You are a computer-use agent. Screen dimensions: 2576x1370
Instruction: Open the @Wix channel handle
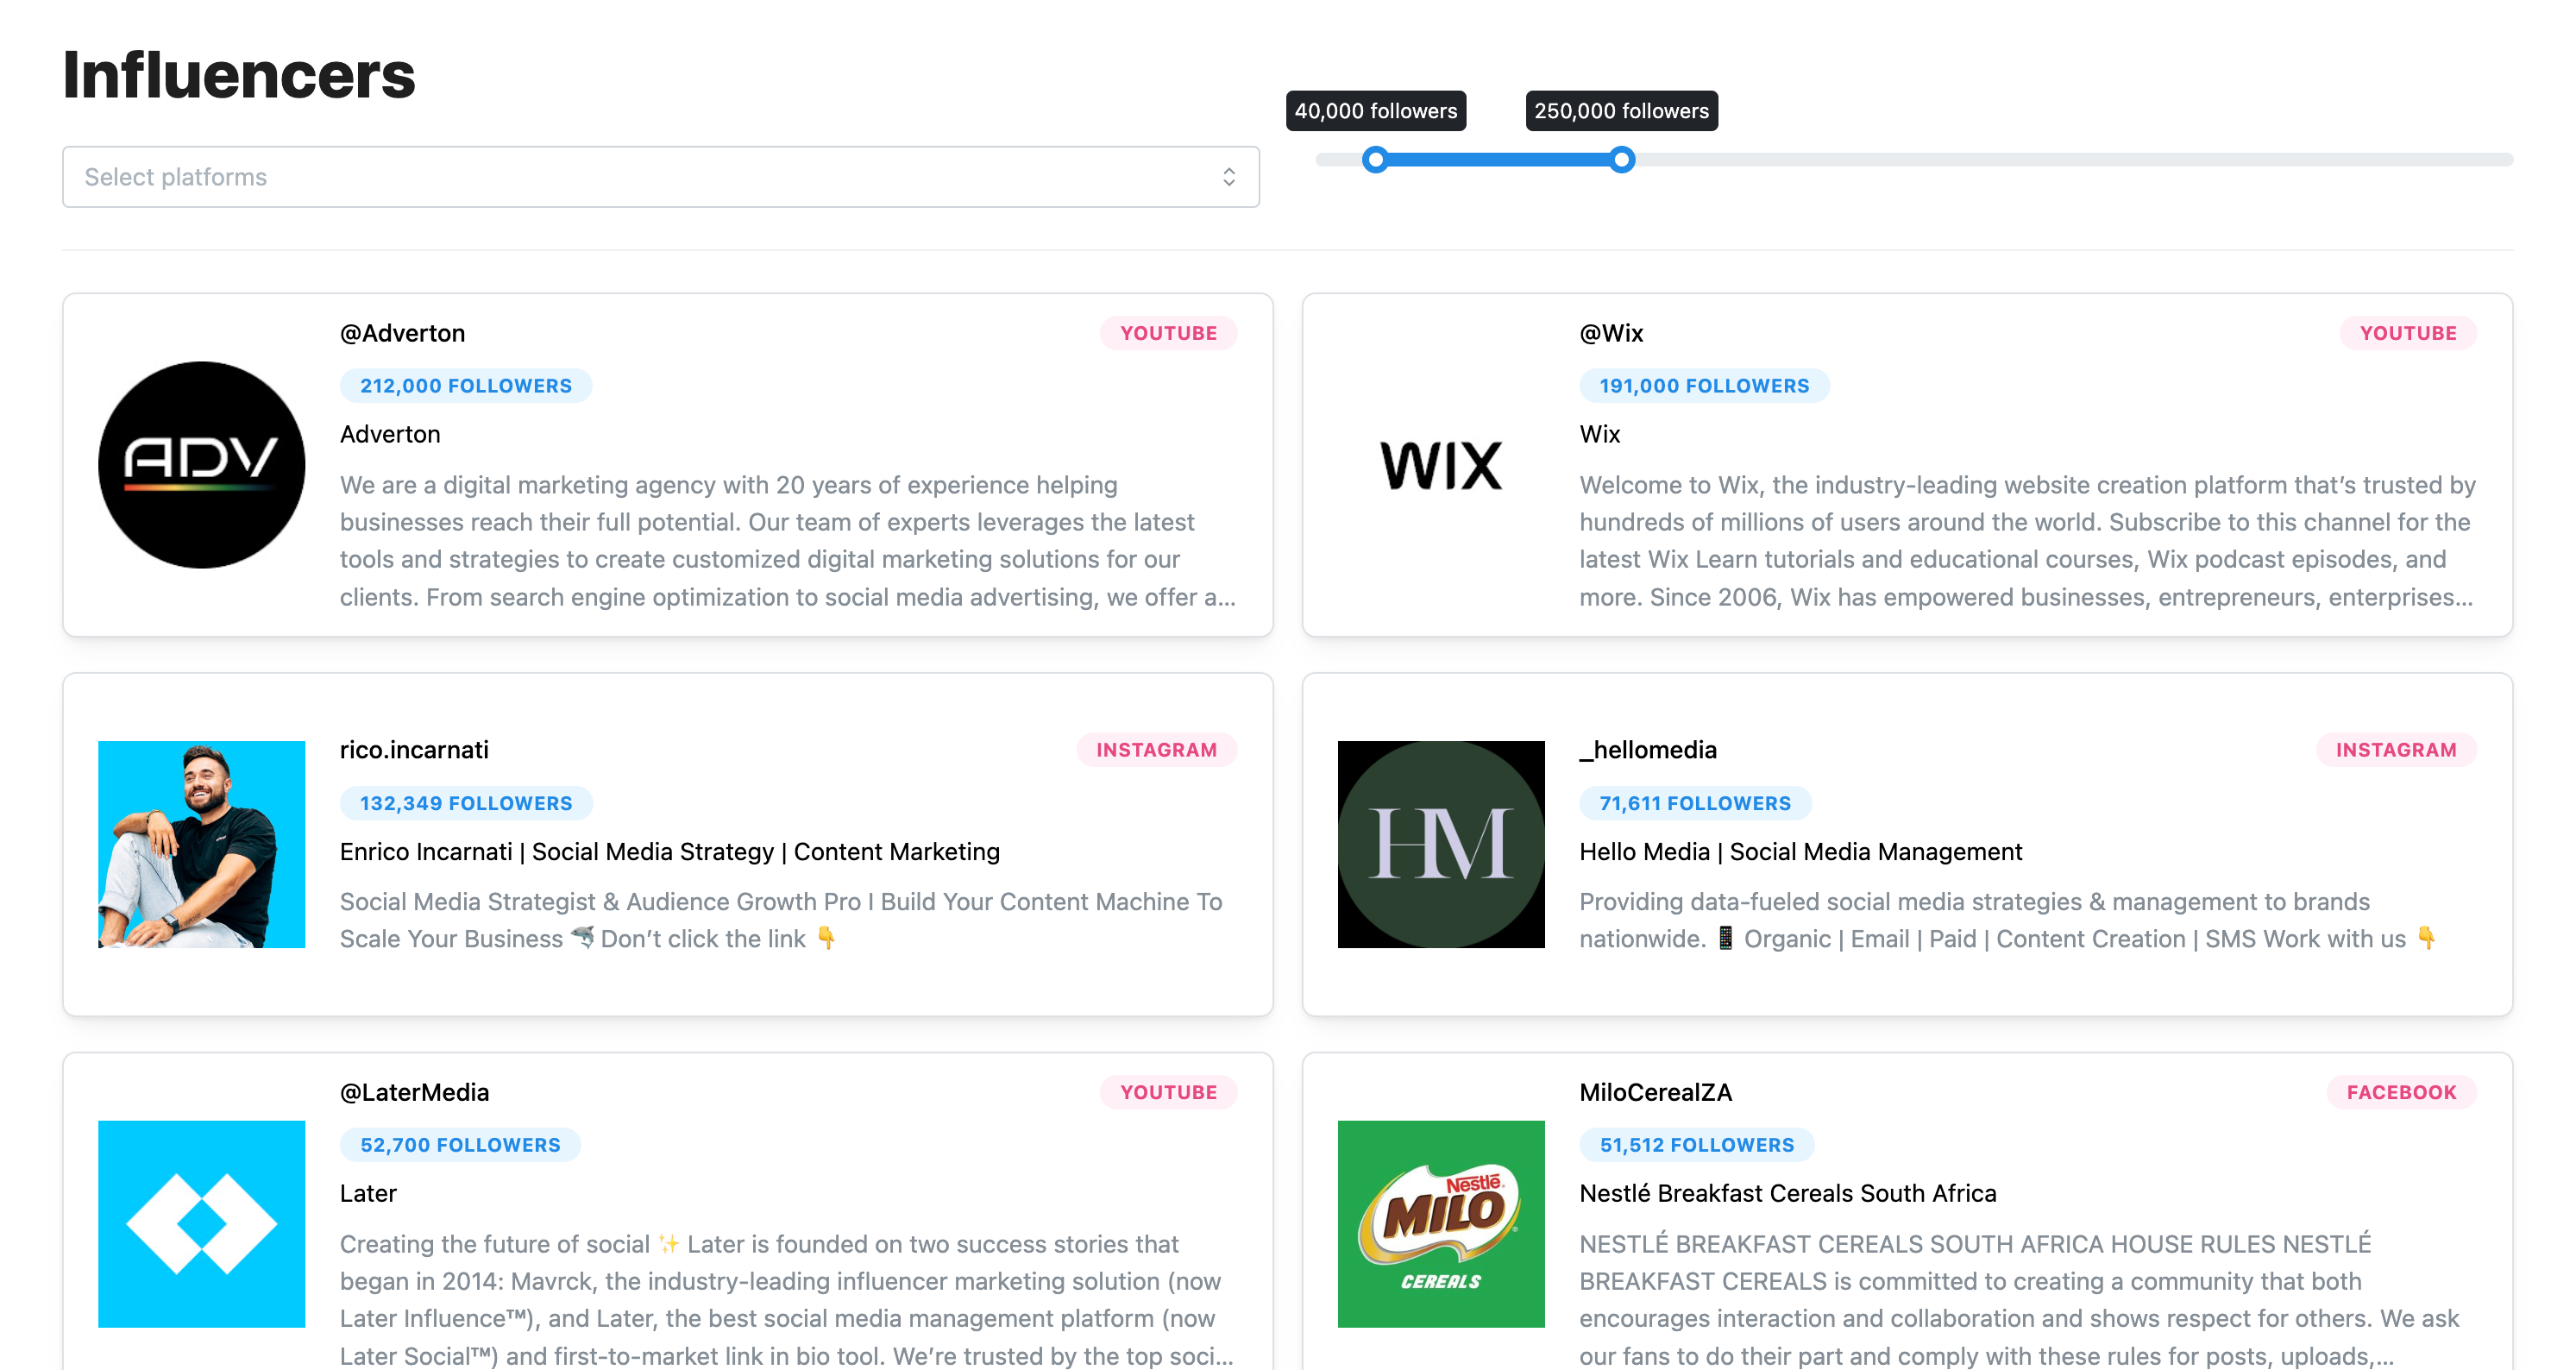click(1611, 333)
